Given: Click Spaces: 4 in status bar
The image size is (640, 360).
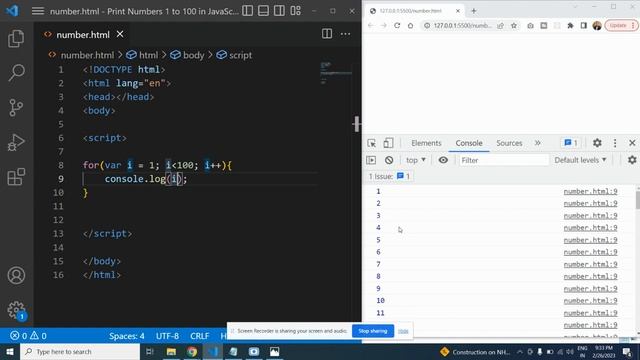Looking at the screenshot, I should (127, 336).
